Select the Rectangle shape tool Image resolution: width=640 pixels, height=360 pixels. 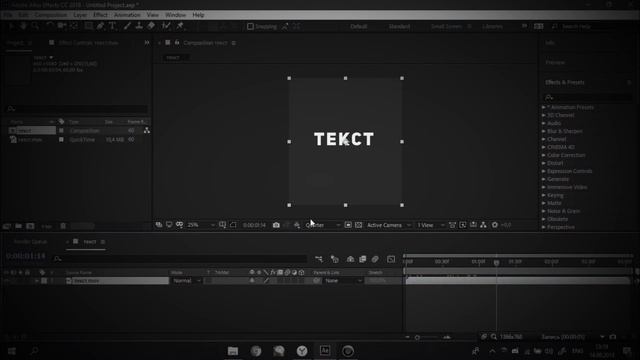(88, 26)
